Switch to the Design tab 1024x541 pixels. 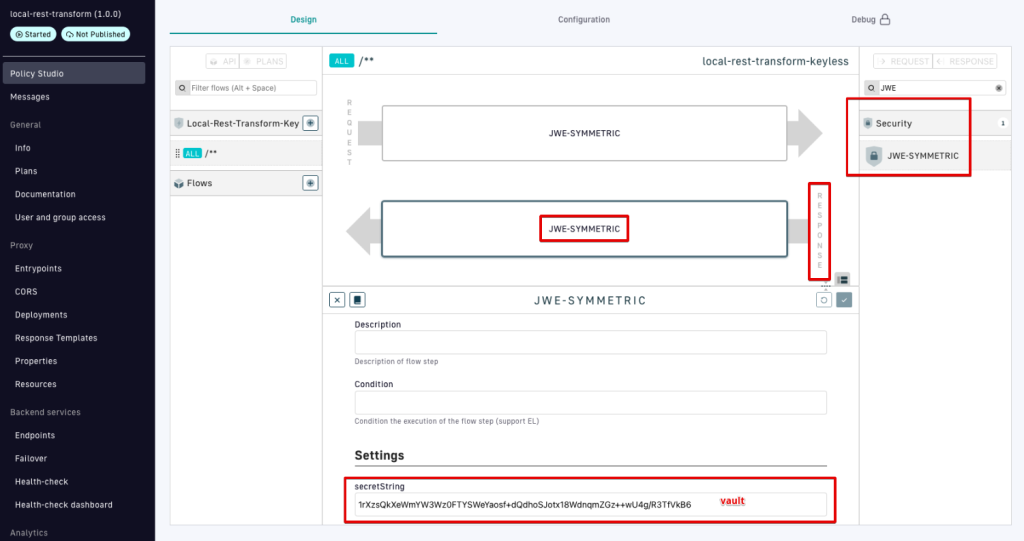(x=303, y=20)
